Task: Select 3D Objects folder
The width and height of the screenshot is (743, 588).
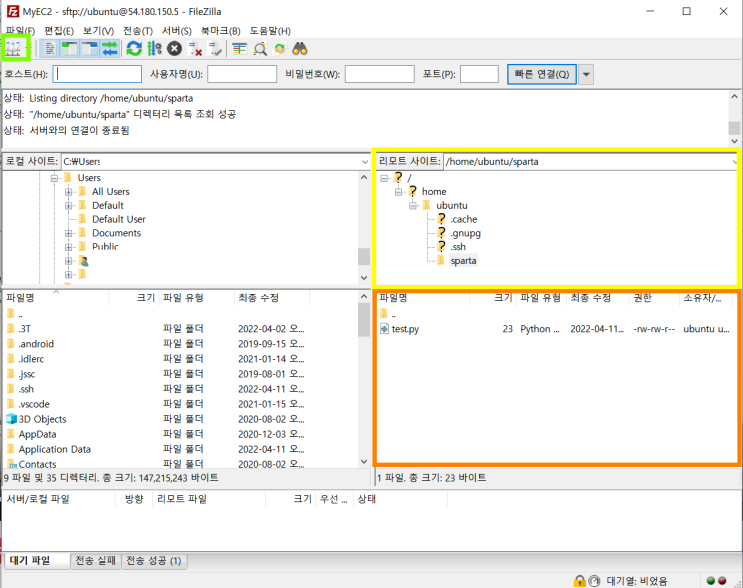Action: (x=42, y=419)
